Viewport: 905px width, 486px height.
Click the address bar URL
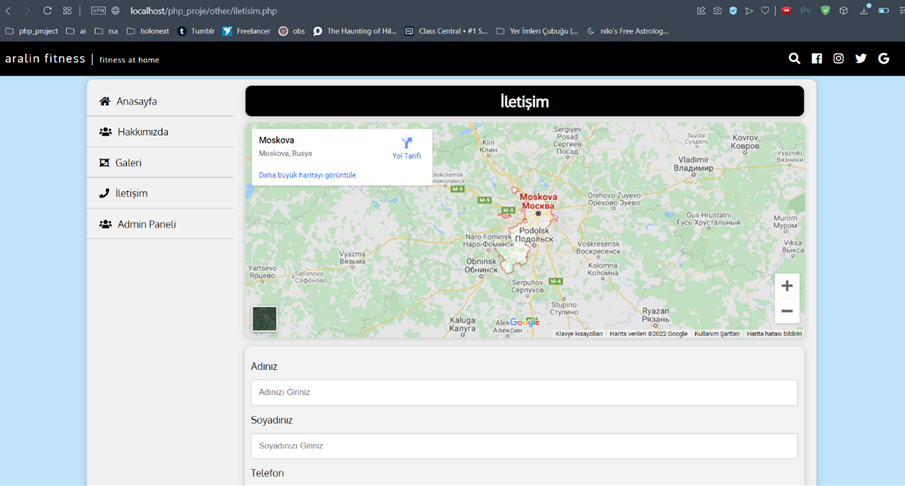tap(203, 10)
